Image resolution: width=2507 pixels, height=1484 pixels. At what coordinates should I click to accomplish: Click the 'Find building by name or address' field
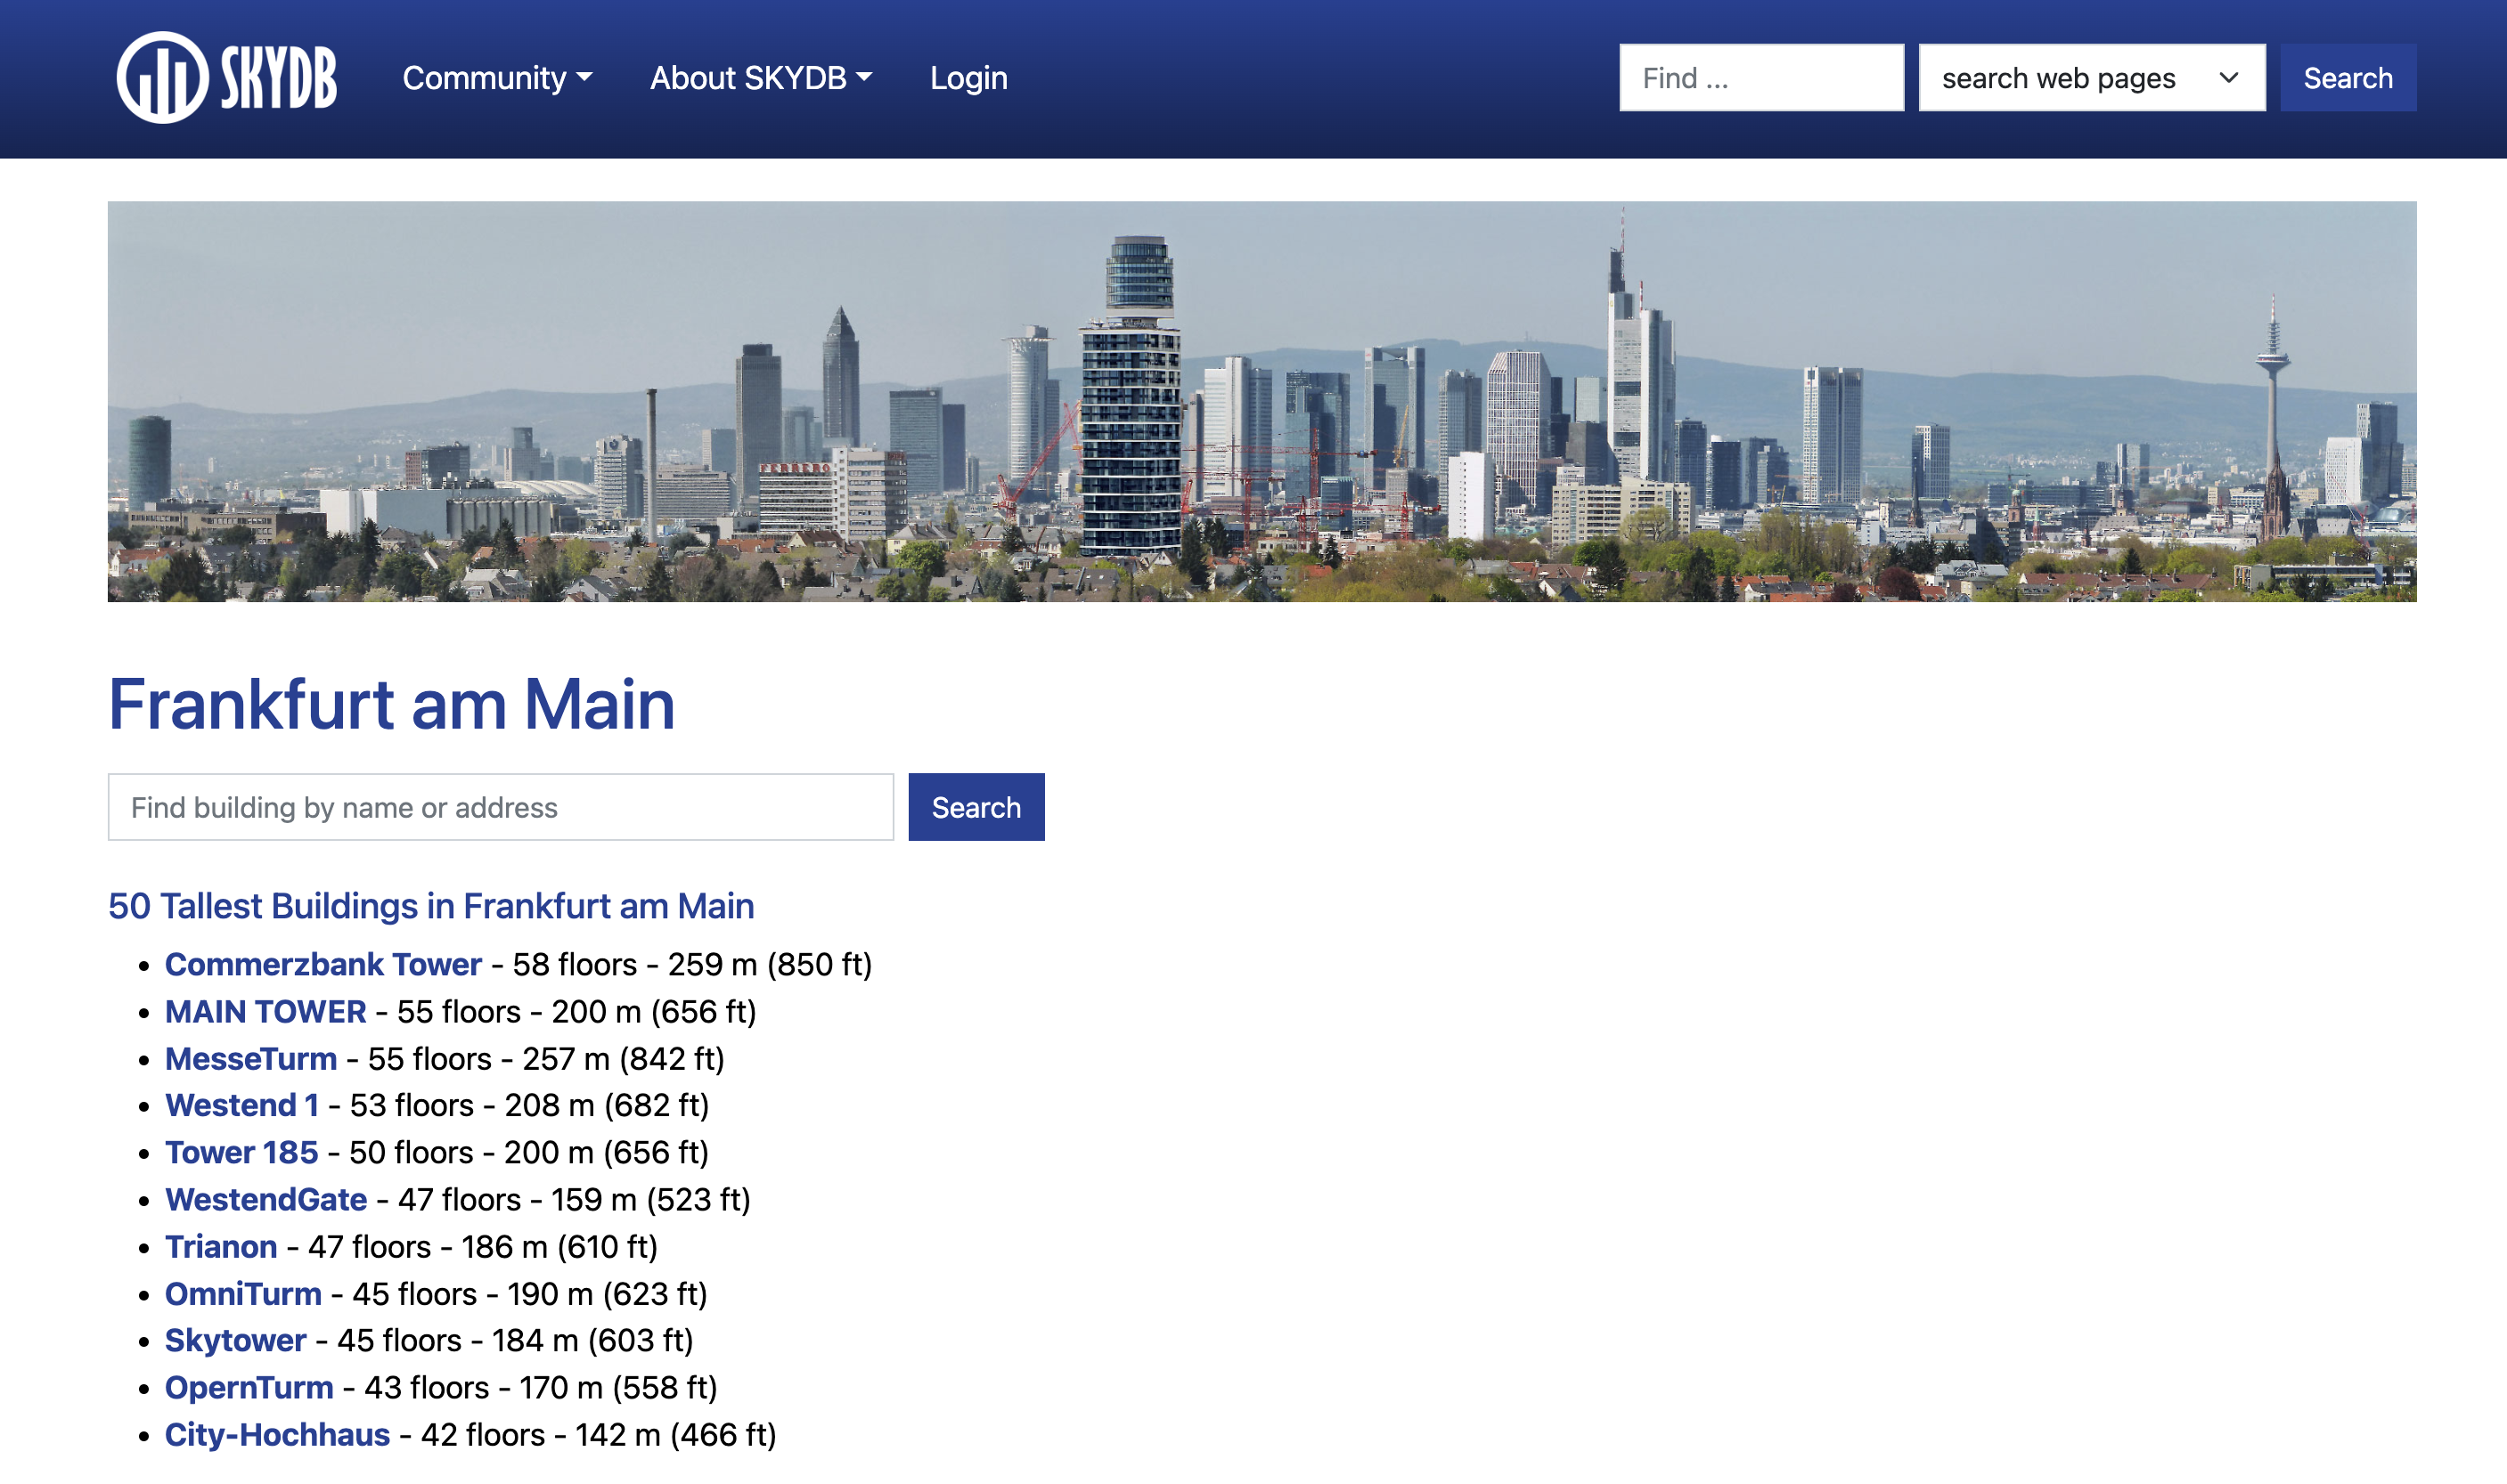point(500,807)
